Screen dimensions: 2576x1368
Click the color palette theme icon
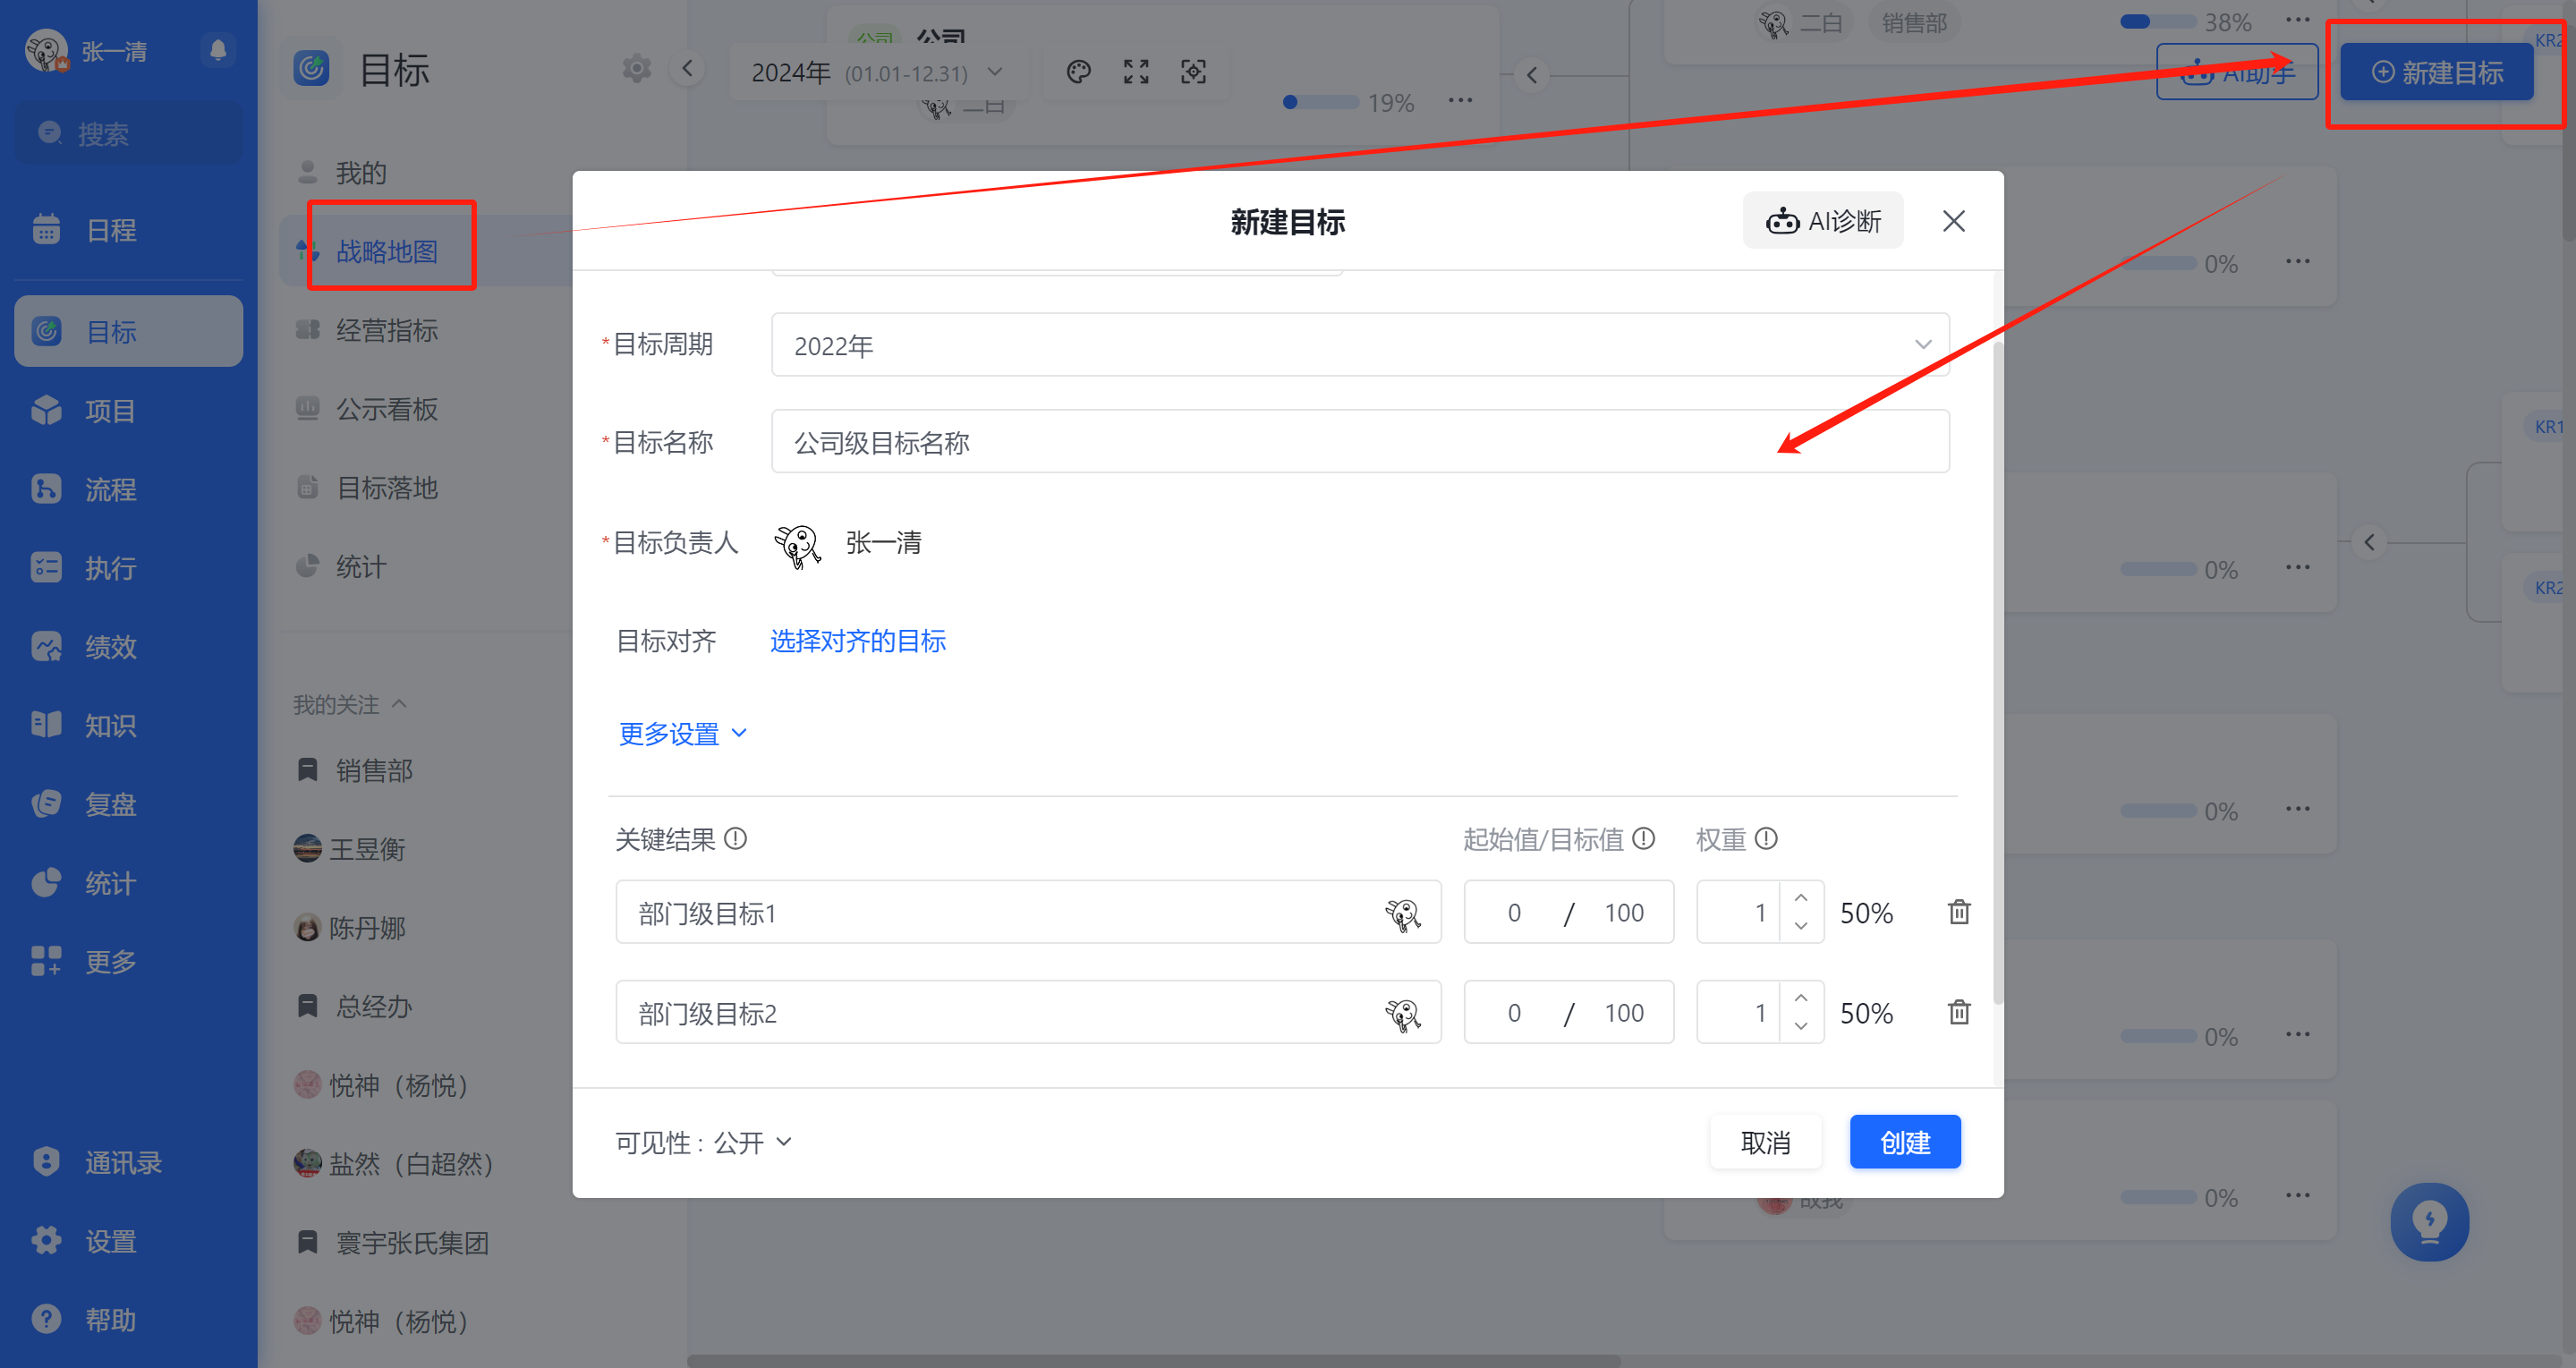(1078, 72)
